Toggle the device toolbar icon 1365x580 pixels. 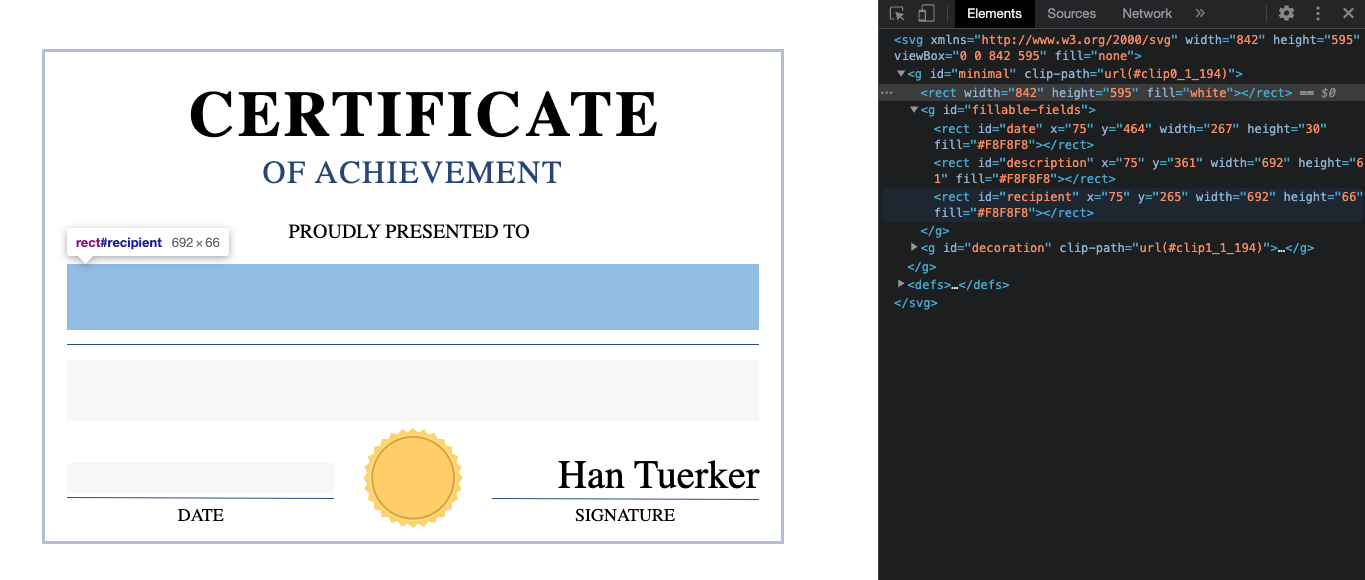click(926, 13)
